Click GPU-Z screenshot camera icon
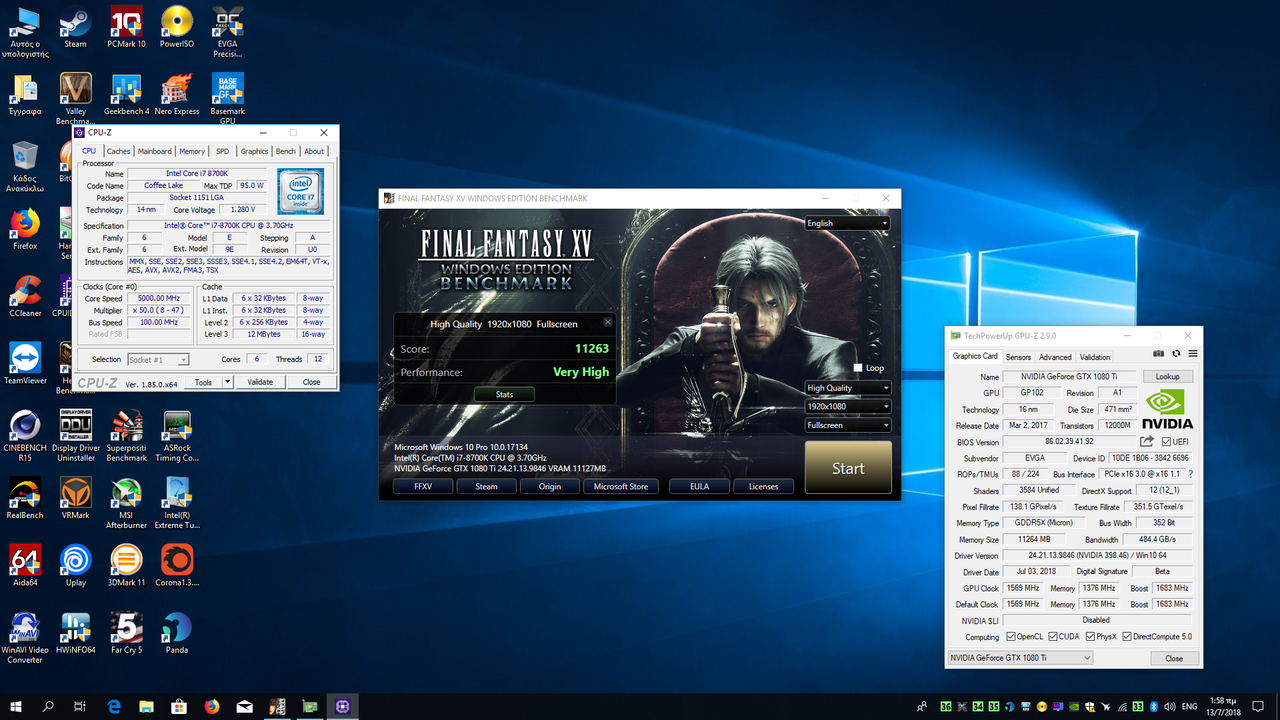 coord(1158,354)
